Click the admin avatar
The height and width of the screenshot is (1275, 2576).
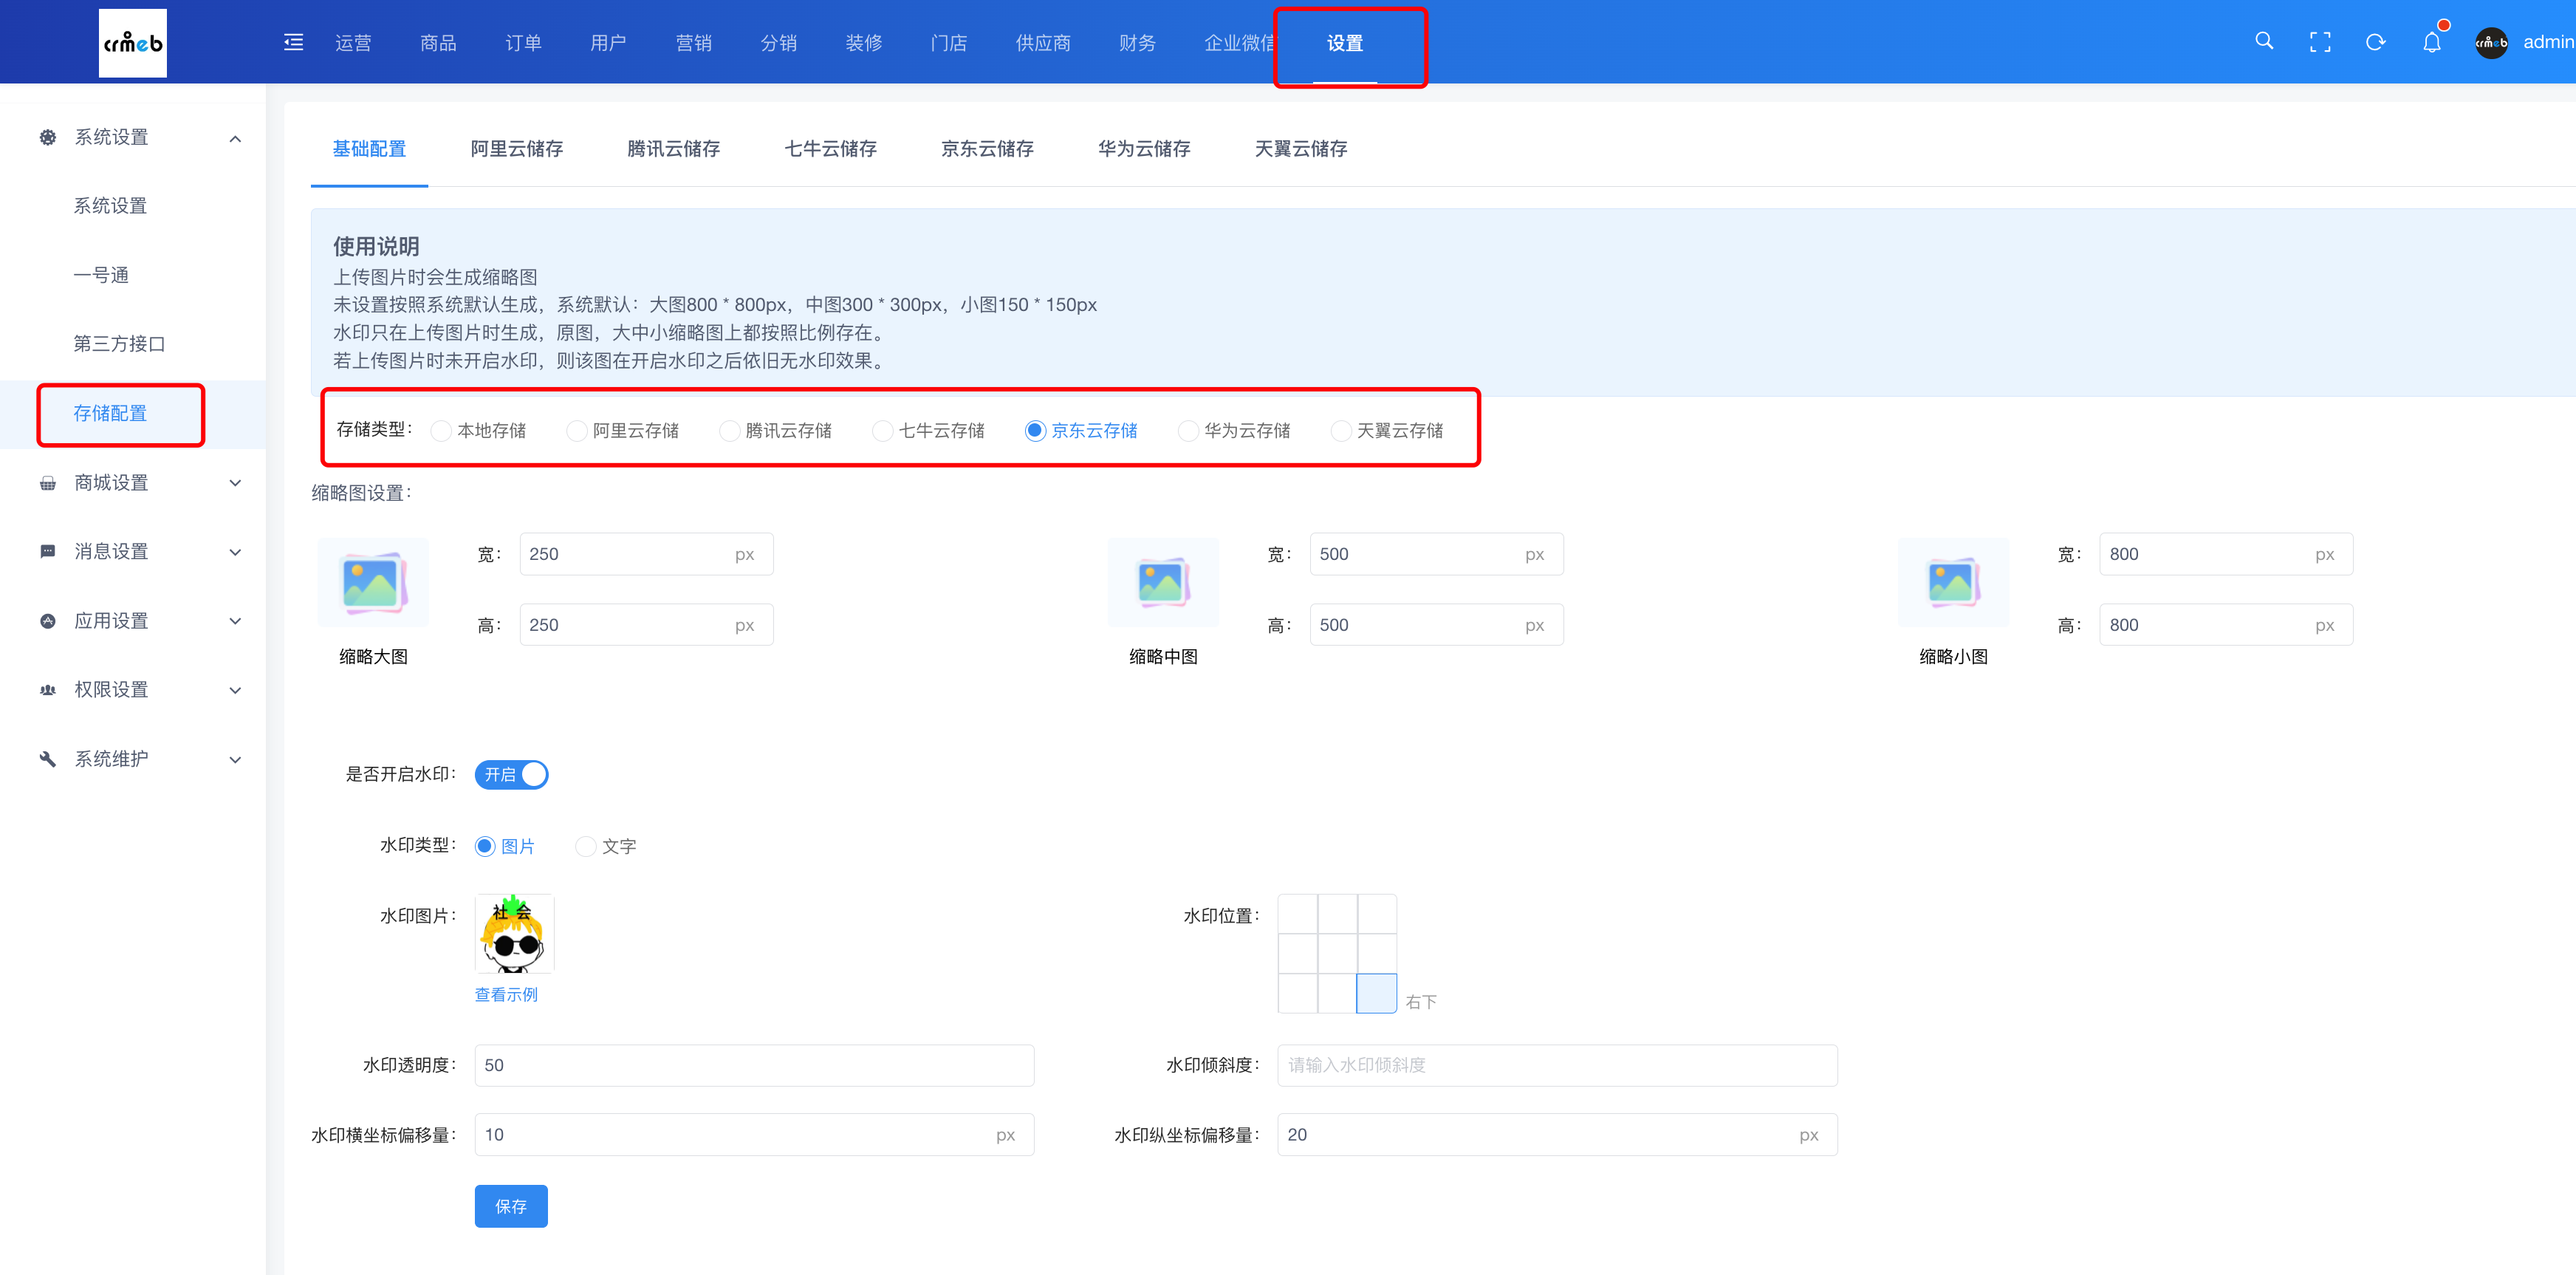2491,42
